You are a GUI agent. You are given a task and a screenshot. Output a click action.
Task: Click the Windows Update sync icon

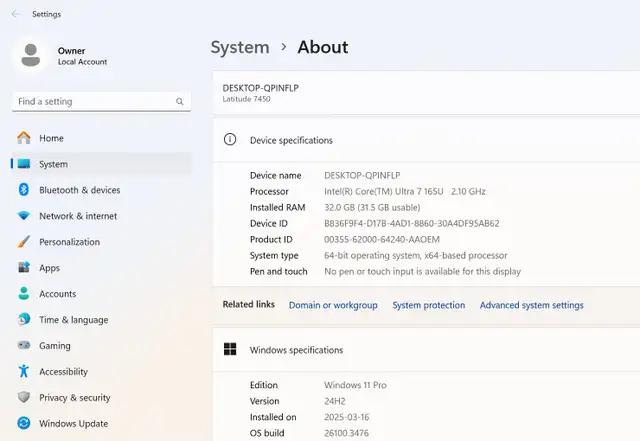pyautogui.click(x=24, y=423)
